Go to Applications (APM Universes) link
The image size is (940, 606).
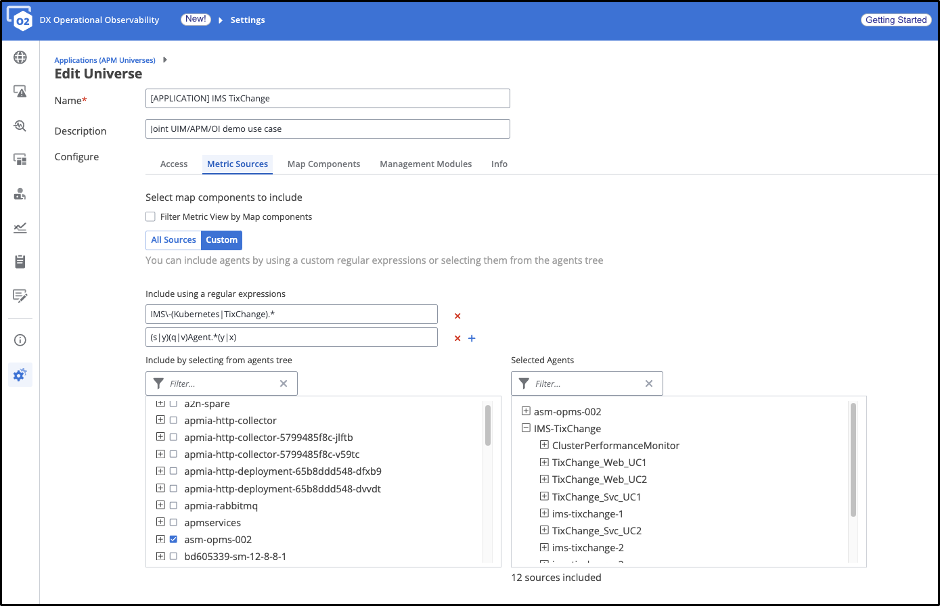(105, 61)
